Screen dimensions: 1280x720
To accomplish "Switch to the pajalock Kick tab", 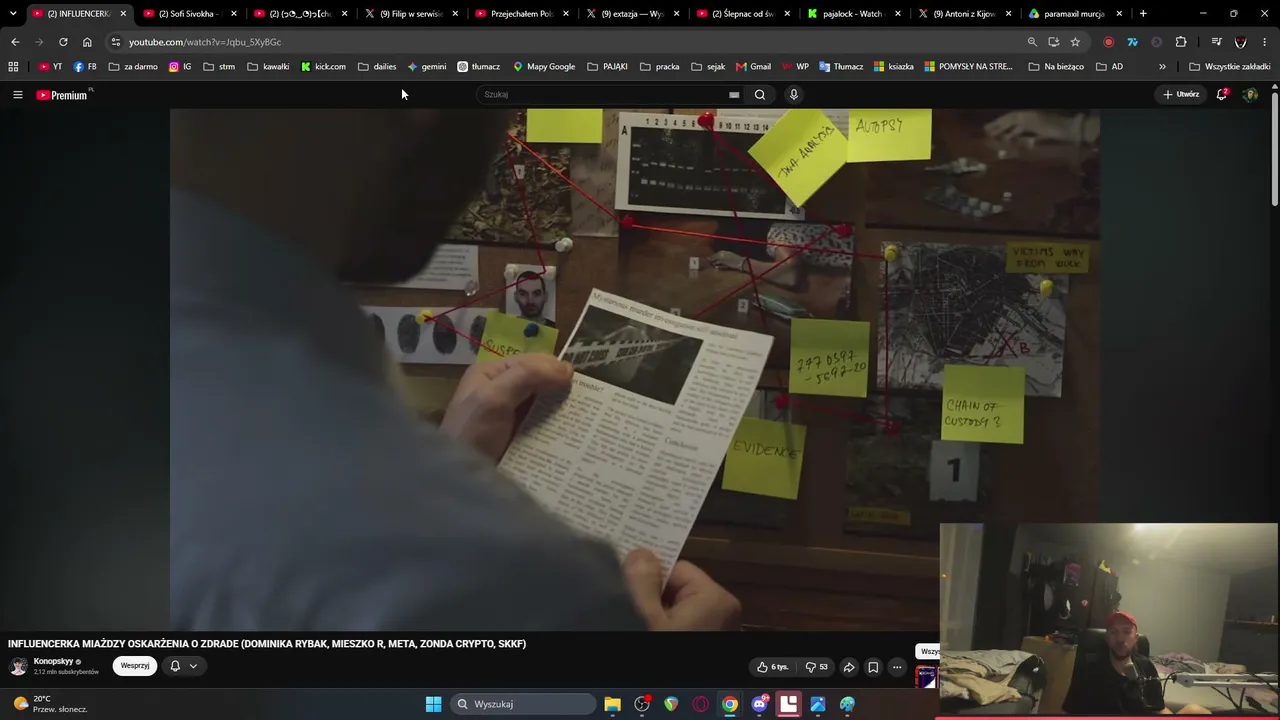I will [853, 14].
